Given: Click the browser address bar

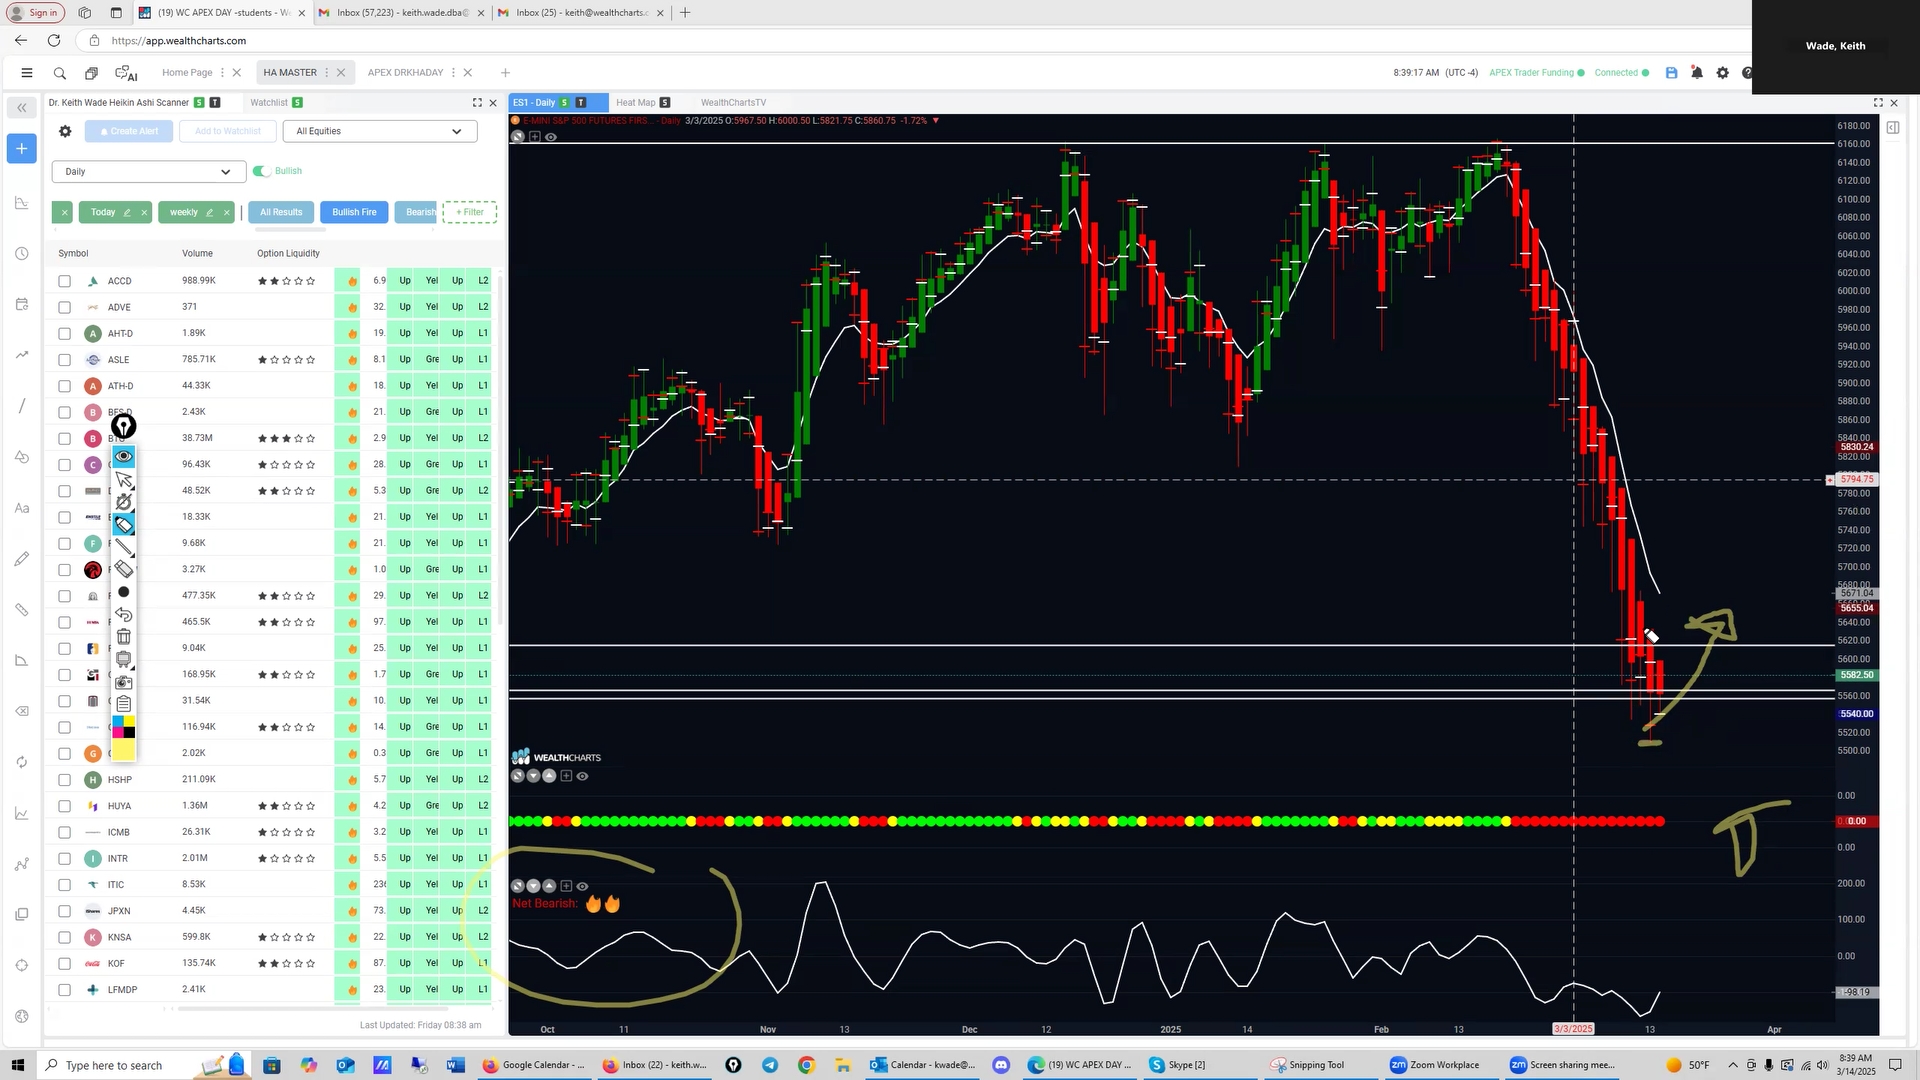Looking at the screenshot, I should click(x=900, y=41).
